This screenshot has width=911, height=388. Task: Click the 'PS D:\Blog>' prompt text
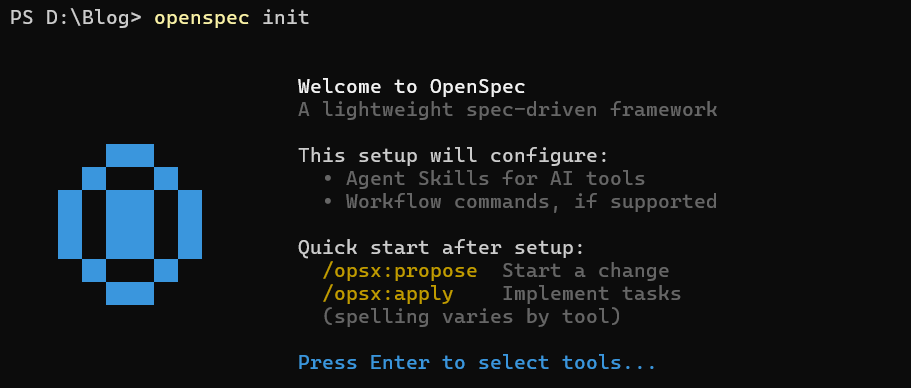(x=76, y=17)
